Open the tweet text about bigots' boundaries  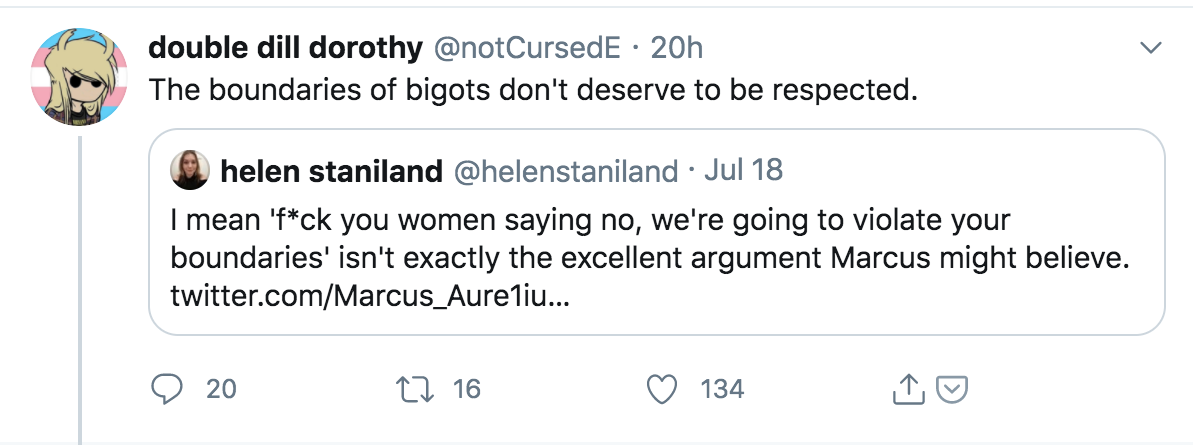pos(532,89)
